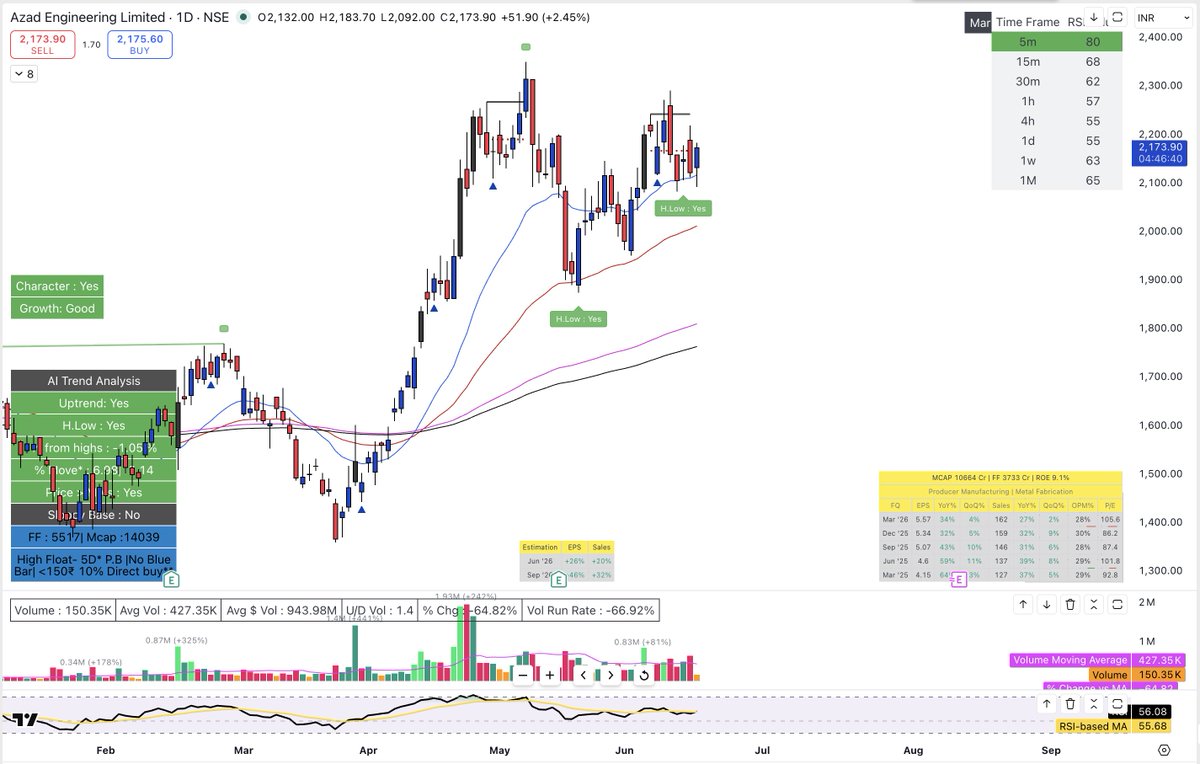This screenshot has width=1200, height=764.
Task: Maximize the main chart pane via top-right icon
Action: (1117, 18)
